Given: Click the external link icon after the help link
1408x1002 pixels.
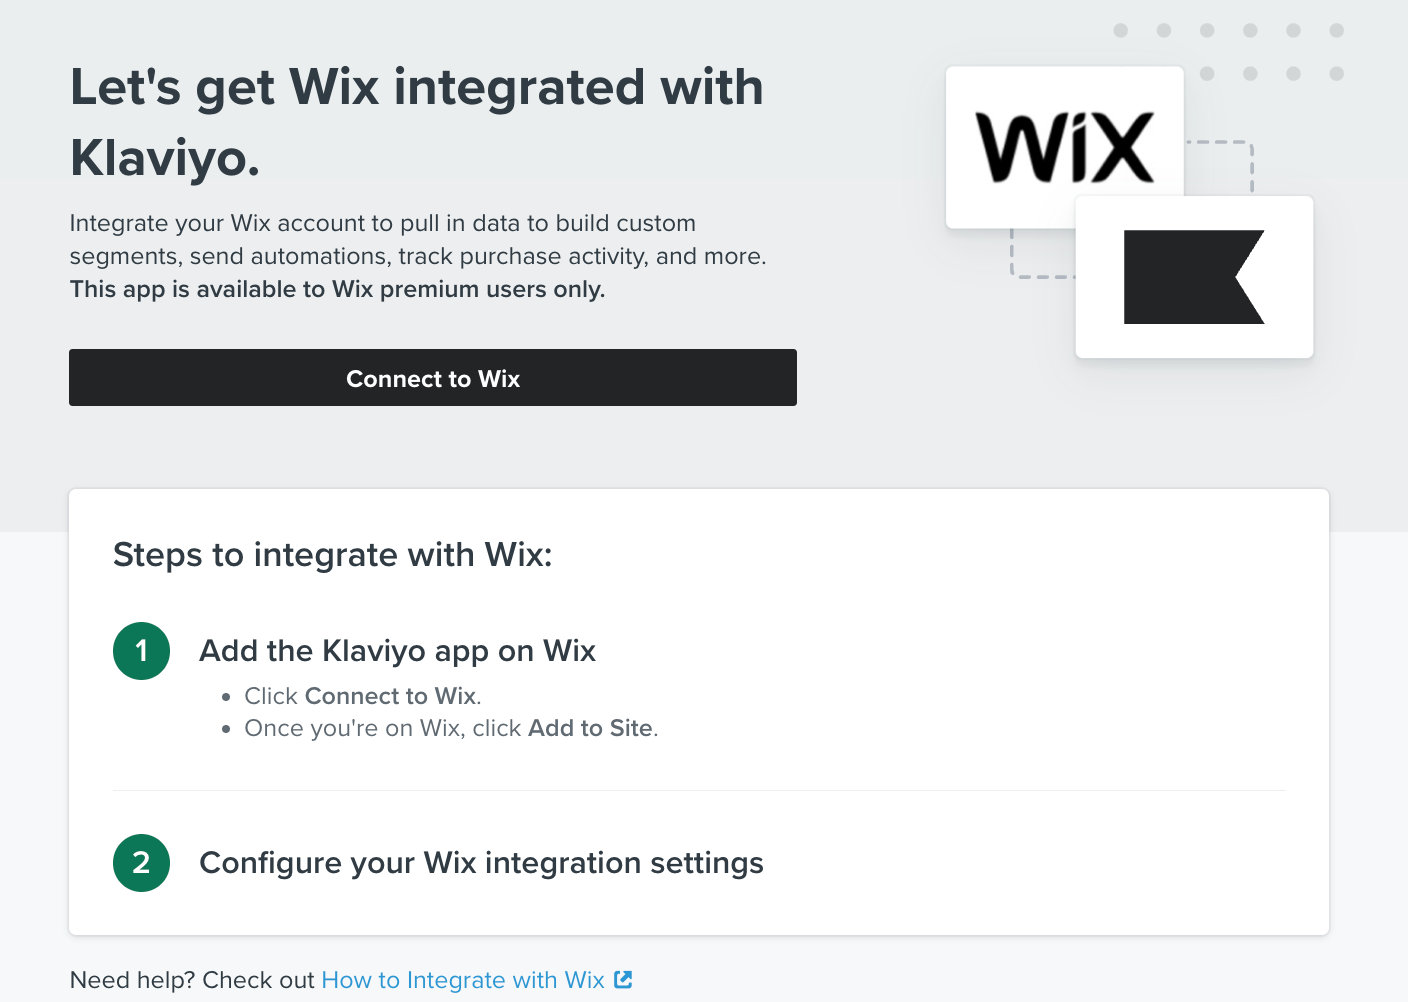Looking at the screenshot, I should (624, 980).
